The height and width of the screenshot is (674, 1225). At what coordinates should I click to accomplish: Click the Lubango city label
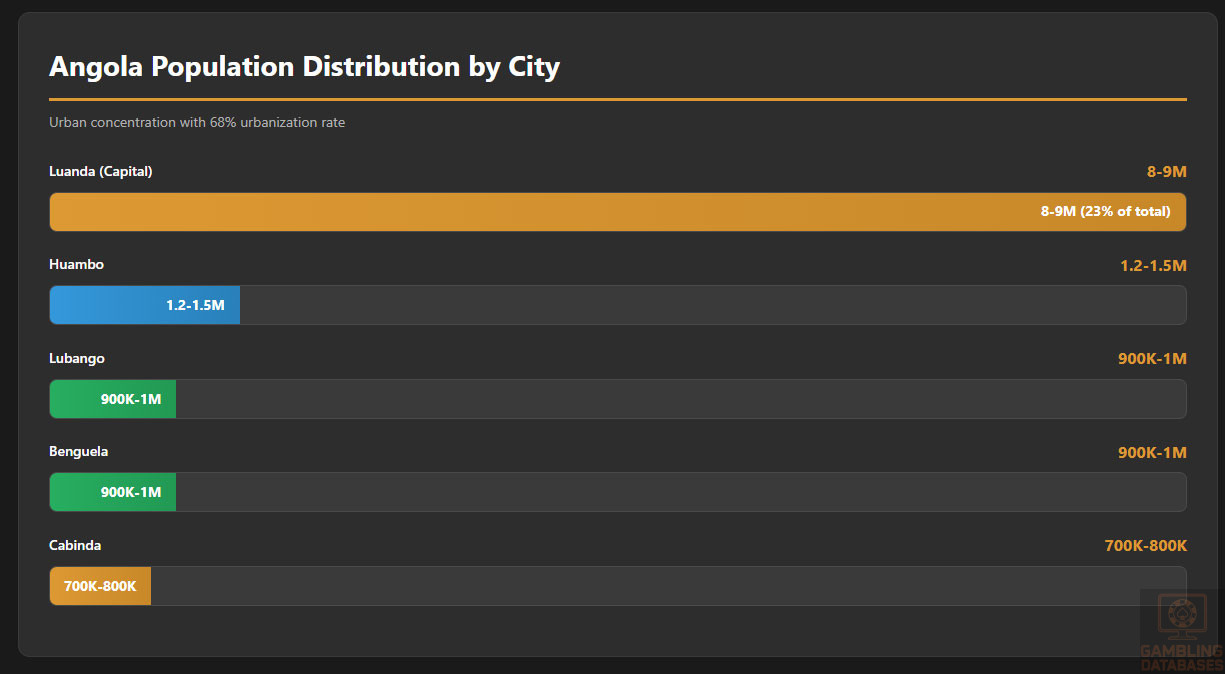[x=77, y=358]
